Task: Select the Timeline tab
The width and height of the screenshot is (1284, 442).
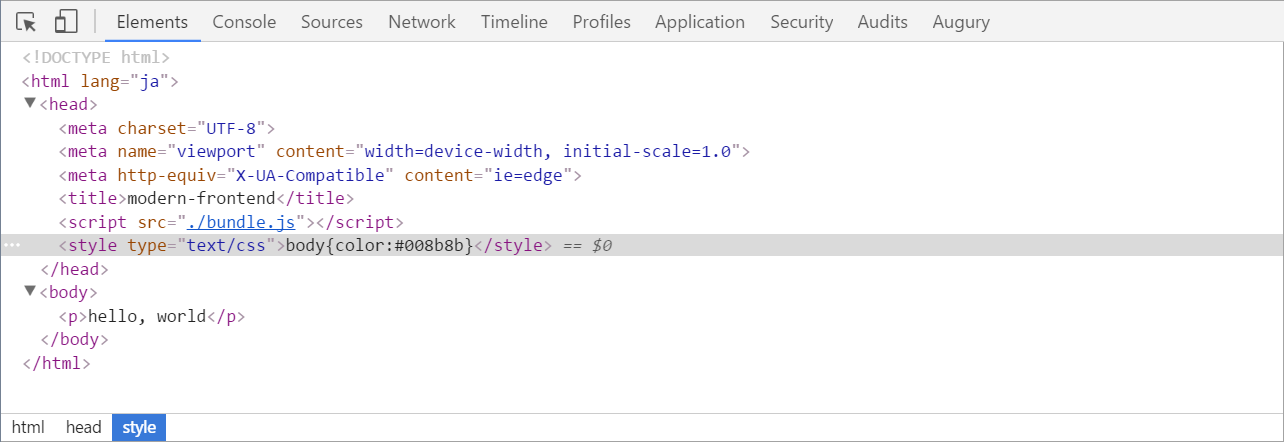Action: point(514,21)
